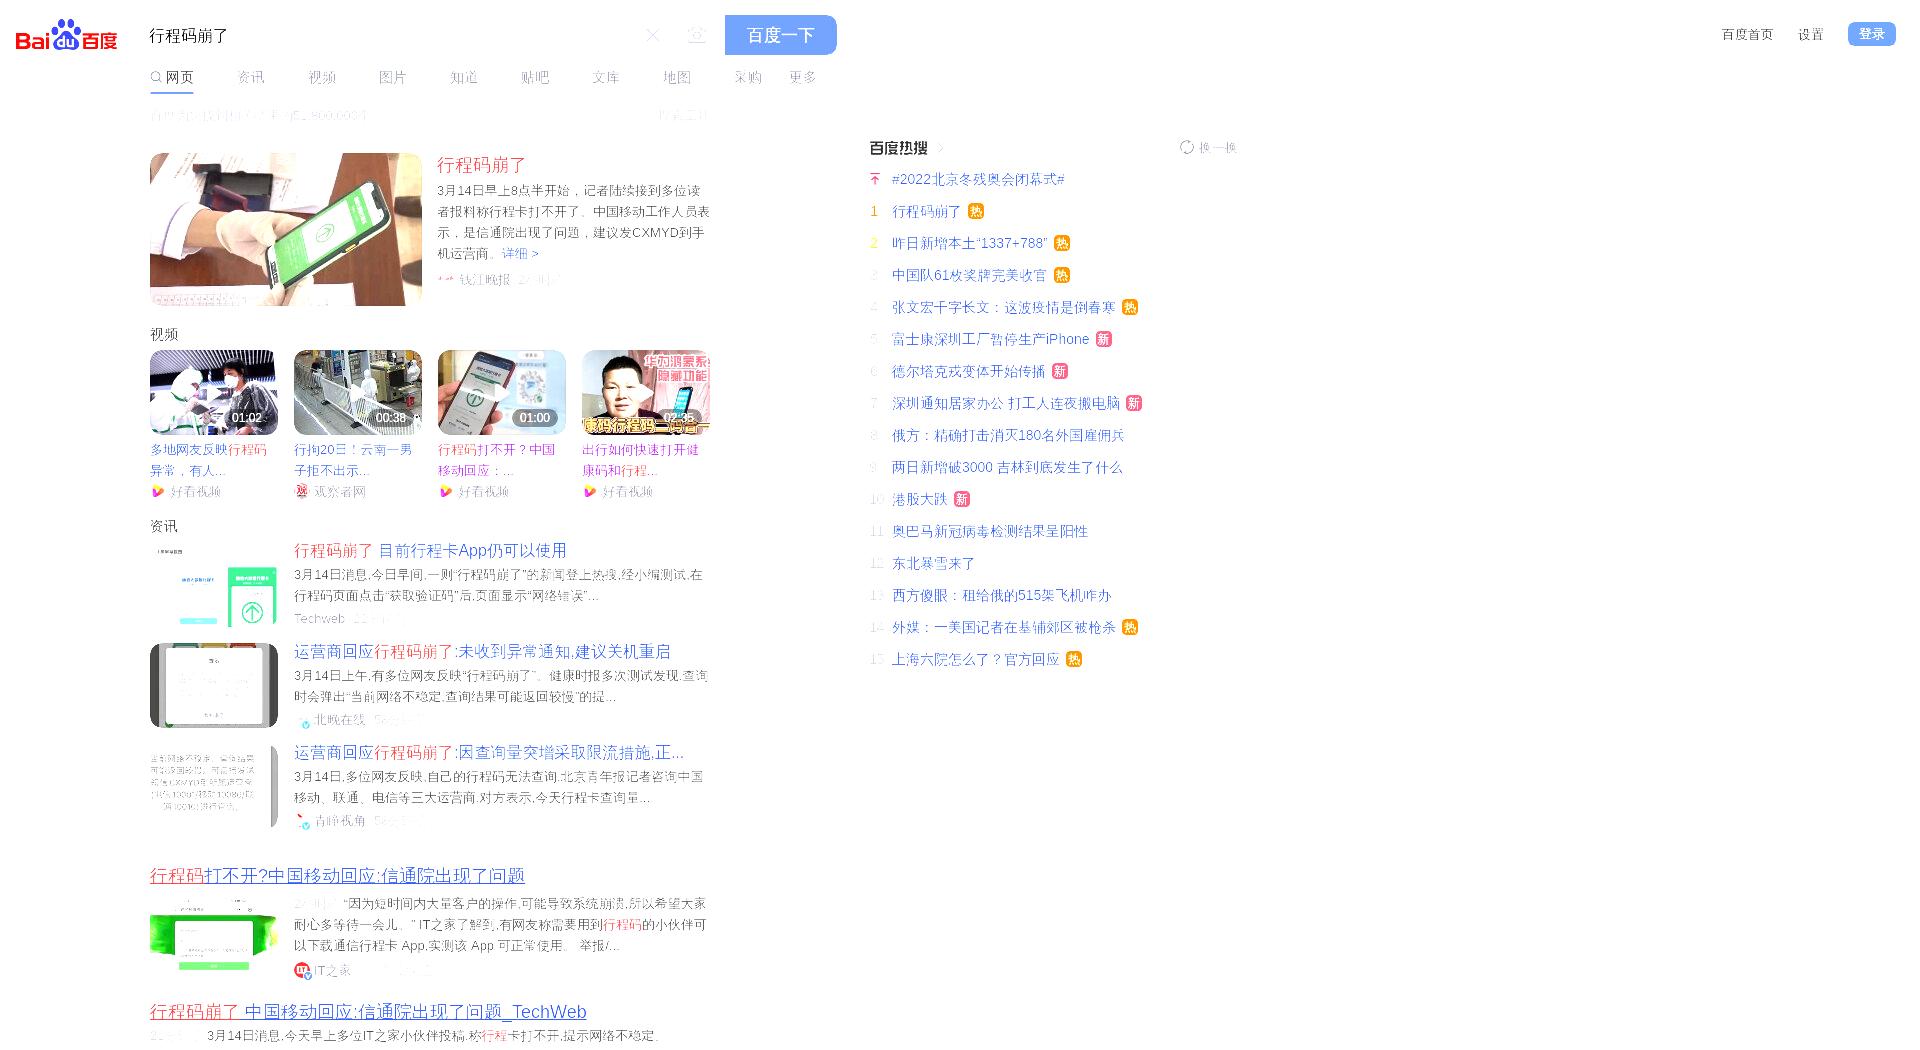This screenshot has width=1920, height=1050.
Task: Open hot search #2022北京冬残奥会闭幕式#
Action: [978, 180]
